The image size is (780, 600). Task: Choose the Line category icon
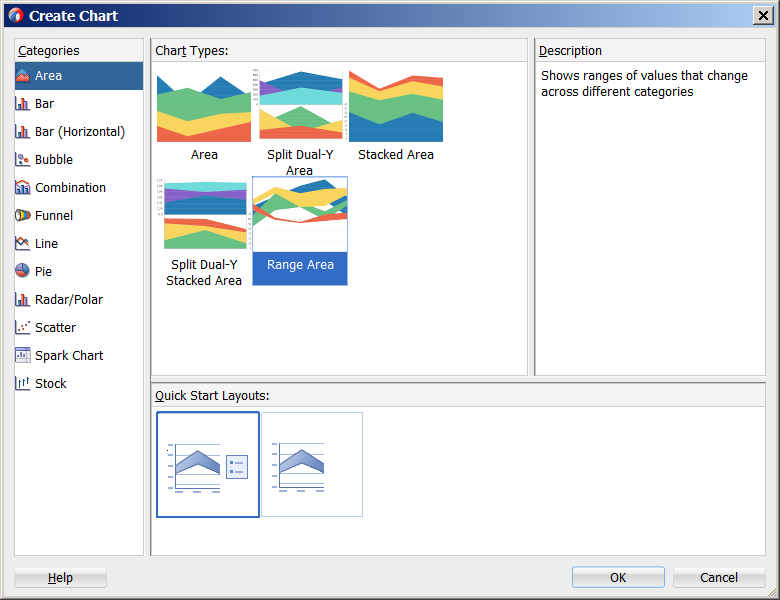pyautogui.click(x=23, y=243)
